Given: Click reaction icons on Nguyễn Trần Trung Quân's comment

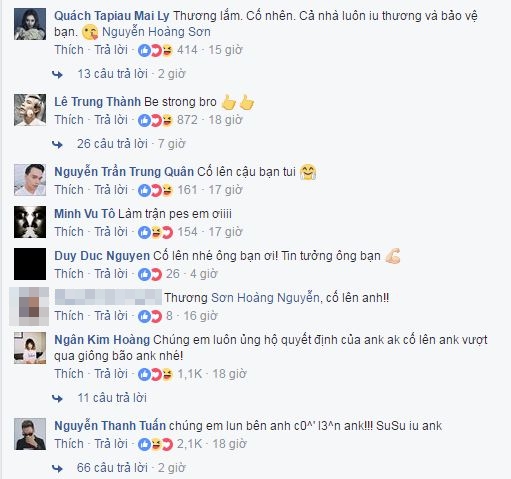Looking at the screenshot, I should (156, 190).
